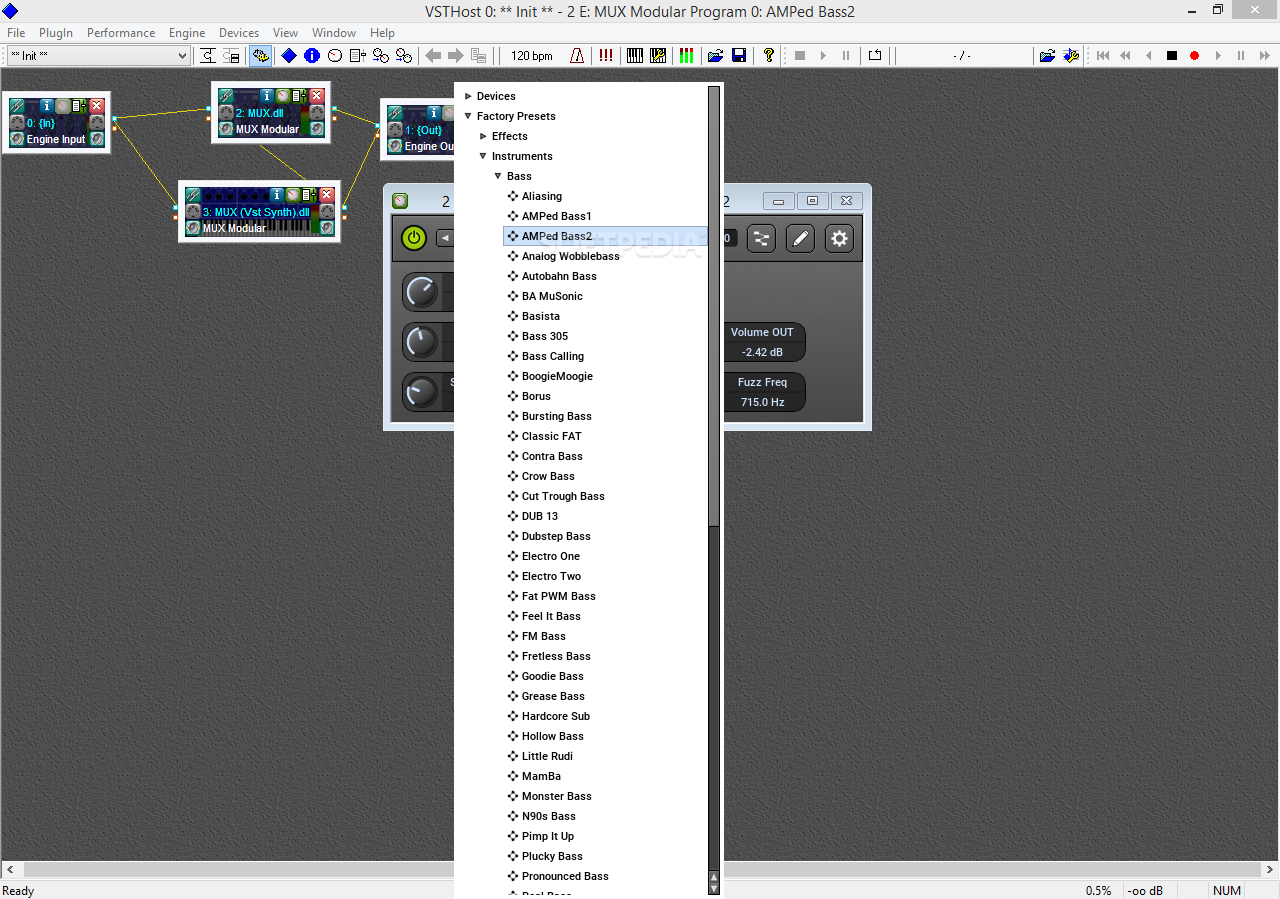This screenshot has height=899, width=1280.
Task: Click the folder icon left of the wrench
Action: [1047, 56]
